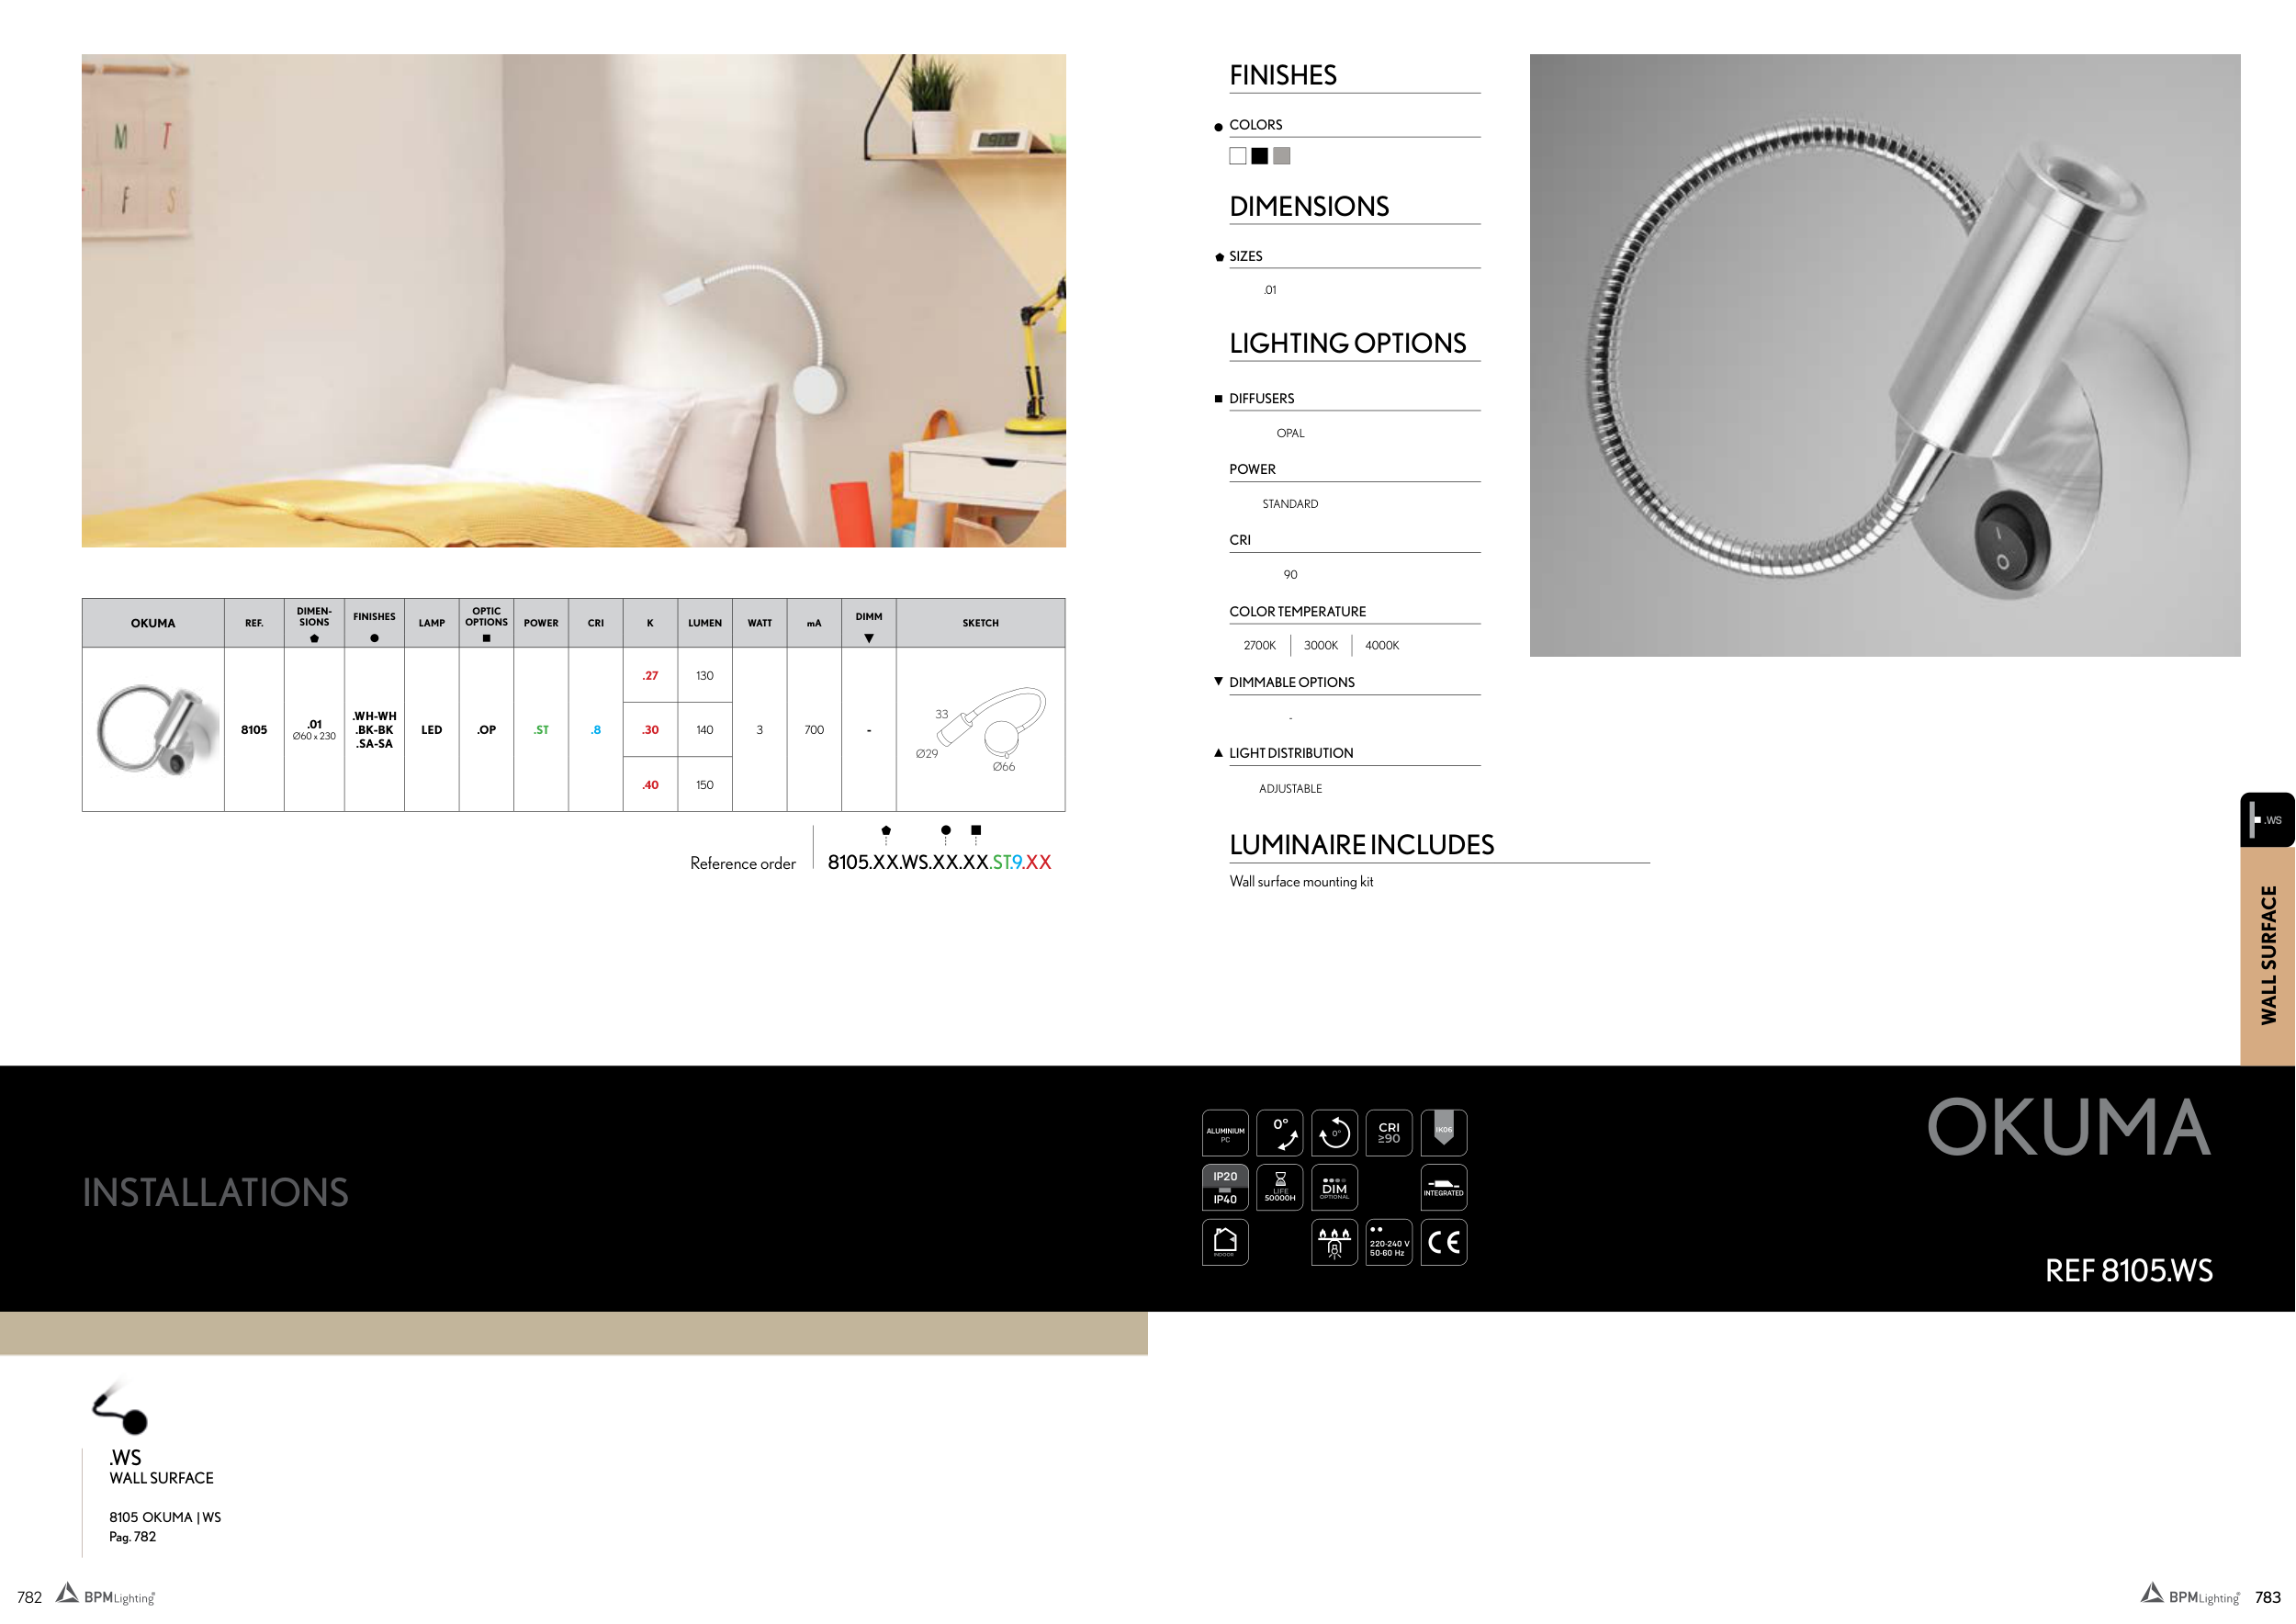Click the Life 50000H hourglass icon
This screenshot has height=1624, width=2296.
tap(1279, 1187)
